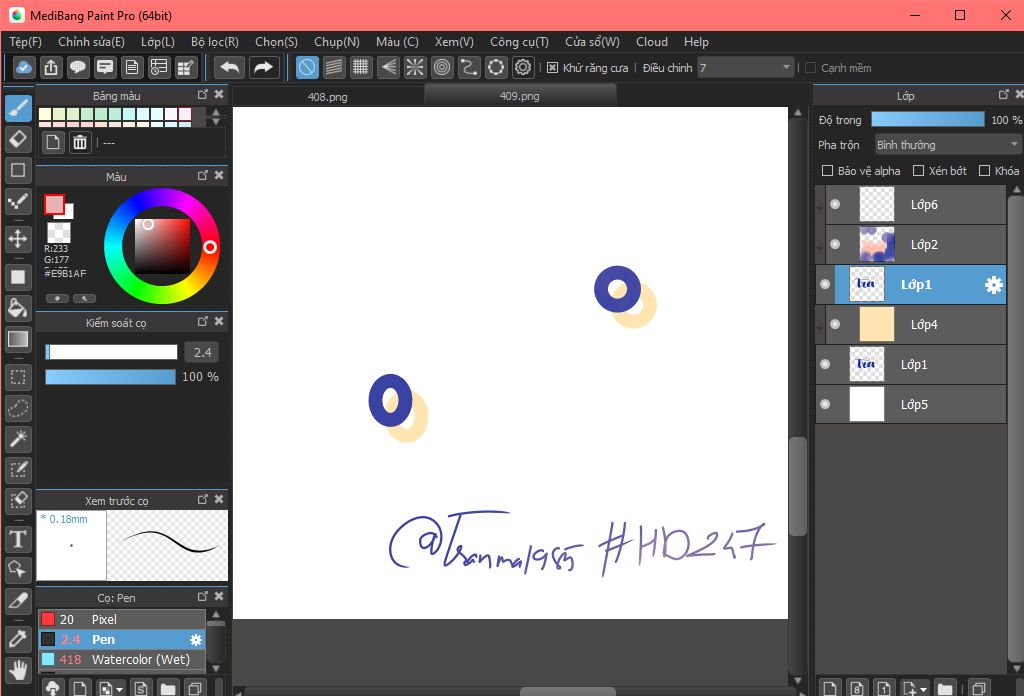The height and width of the screenshot is (696, 1024).
Task: Enable parallel snap guide
Action: coord(334,67)
